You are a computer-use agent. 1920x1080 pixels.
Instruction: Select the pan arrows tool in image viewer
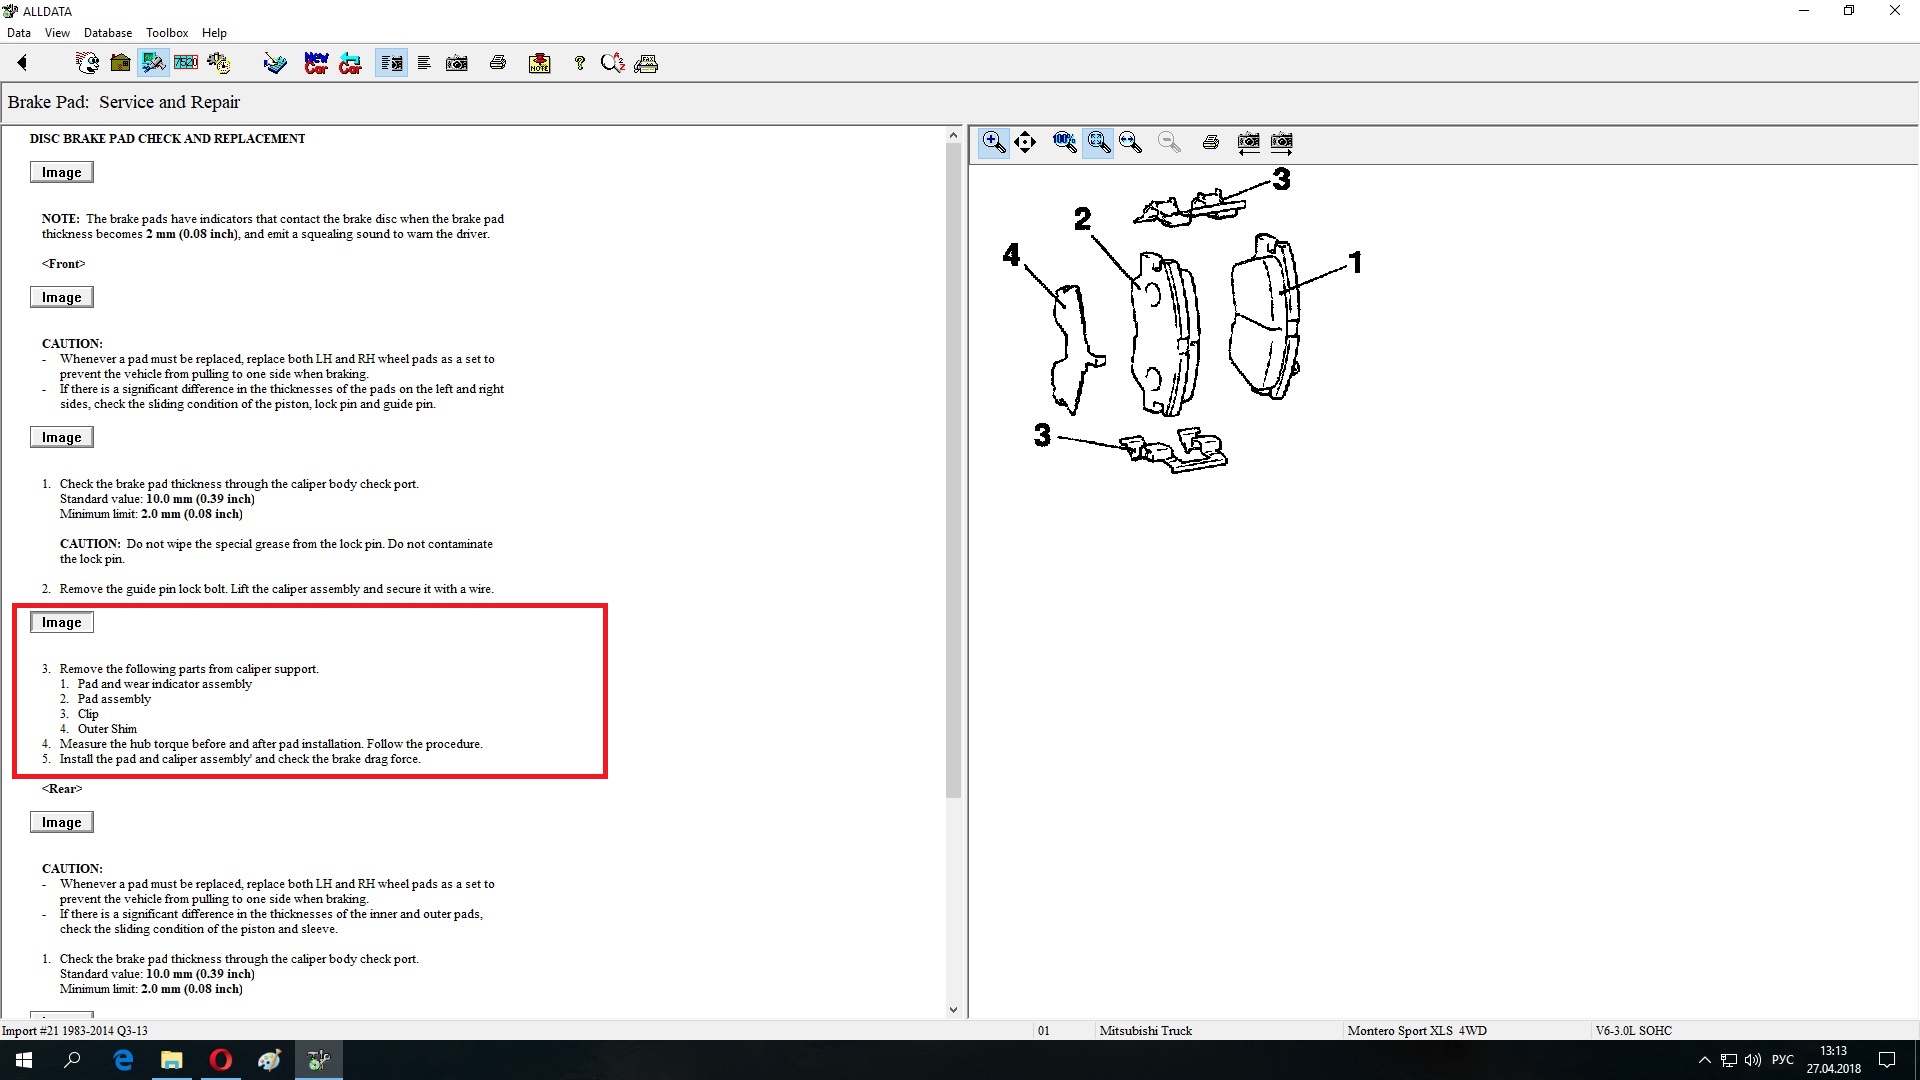1025,142
